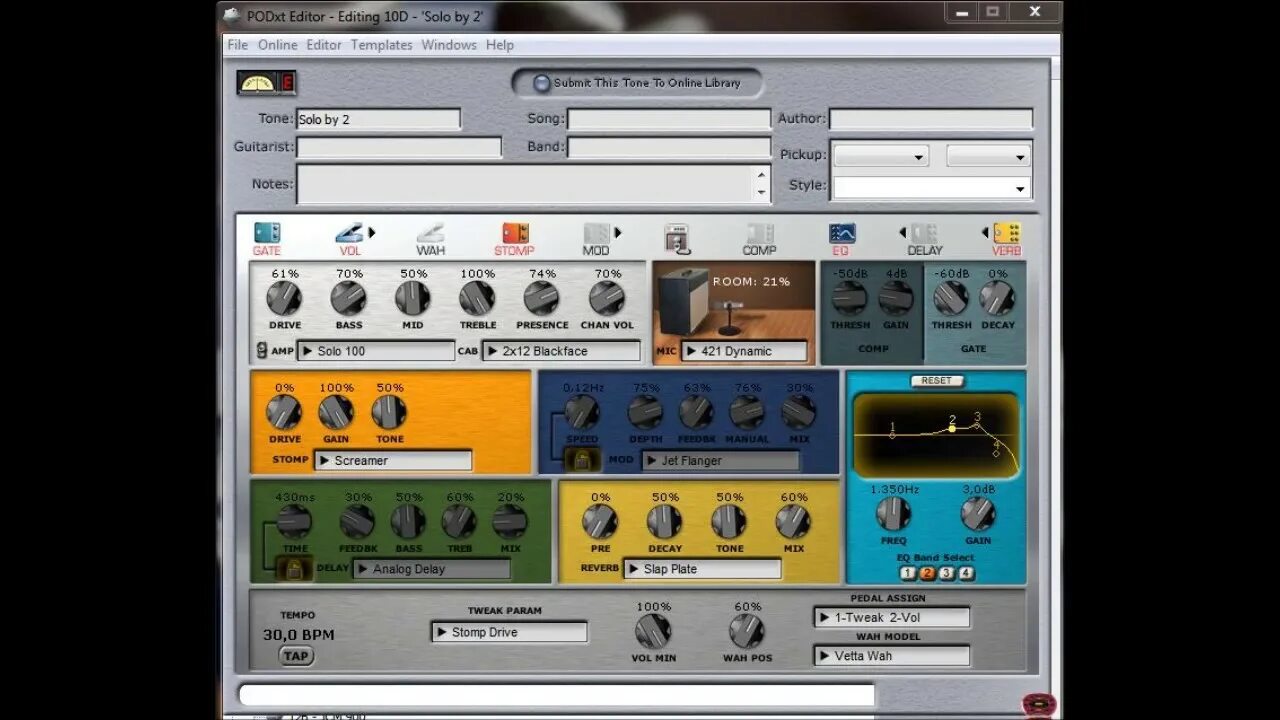Click the COMP THRESH knob
This screenshot has width=1280, height=720.
(x=849, y=298)
